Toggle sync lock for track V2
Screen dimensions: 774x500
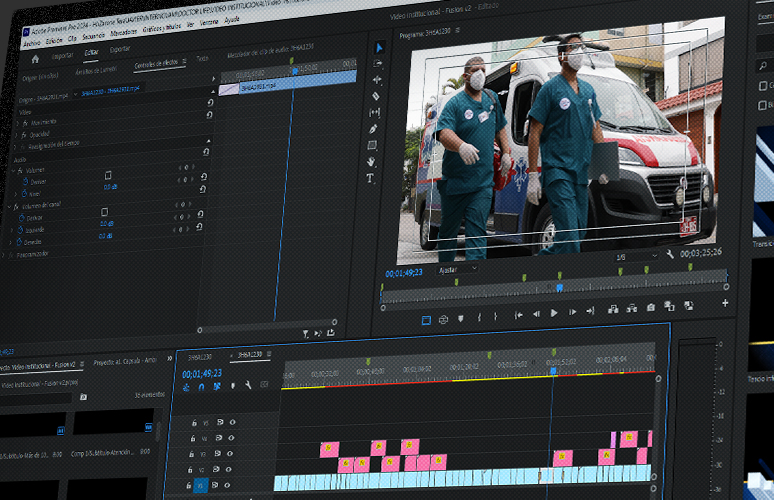[216, 469]
